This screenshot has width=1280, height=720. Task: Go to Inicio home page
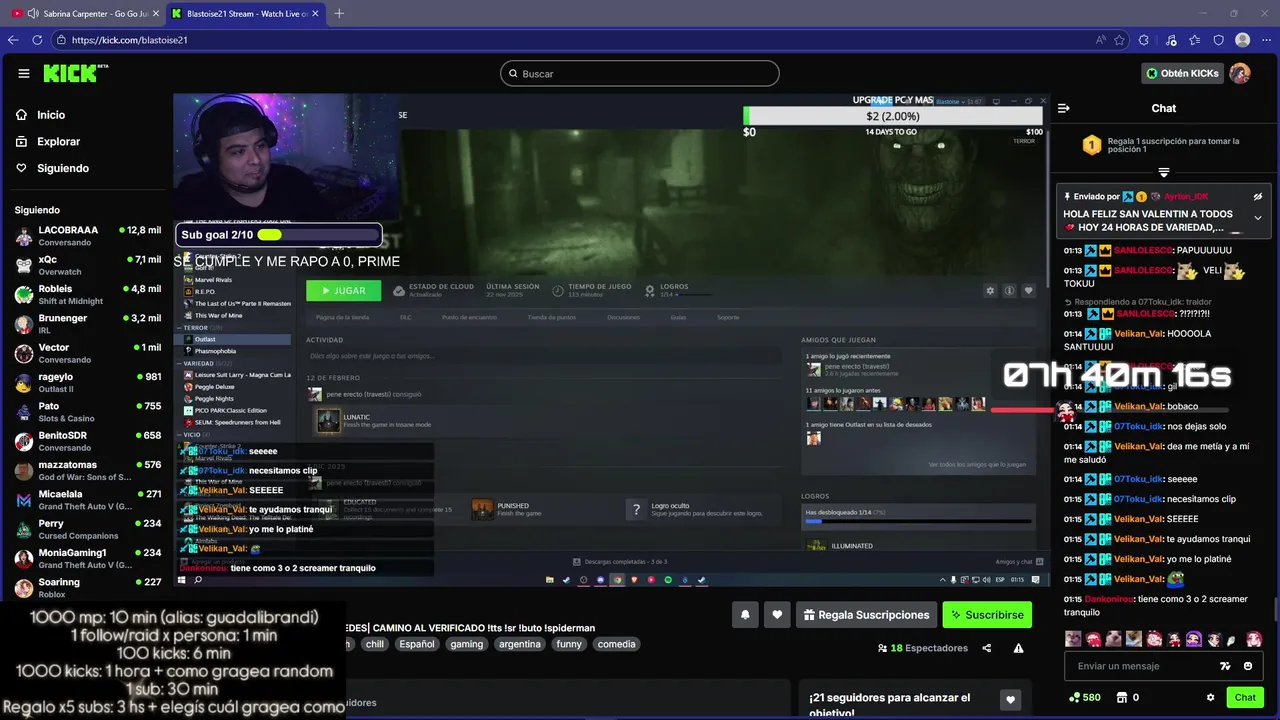click(x=40, y=115)
